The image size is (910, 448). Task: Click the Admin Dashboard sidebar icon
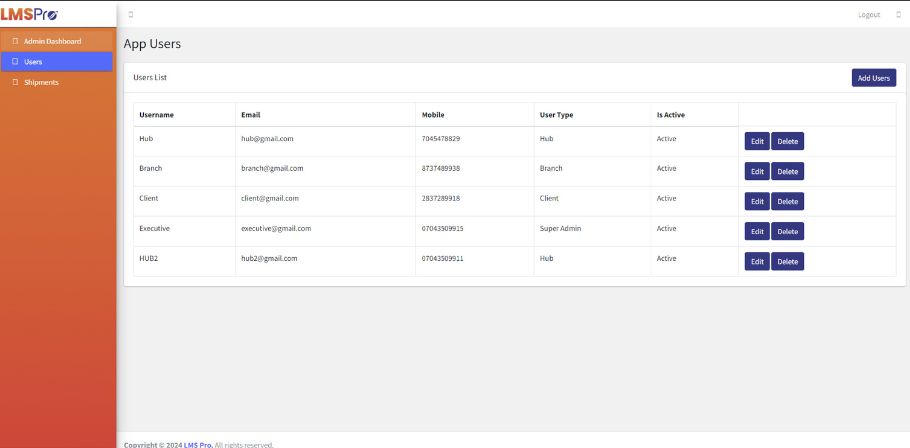(x=15, y=41)
